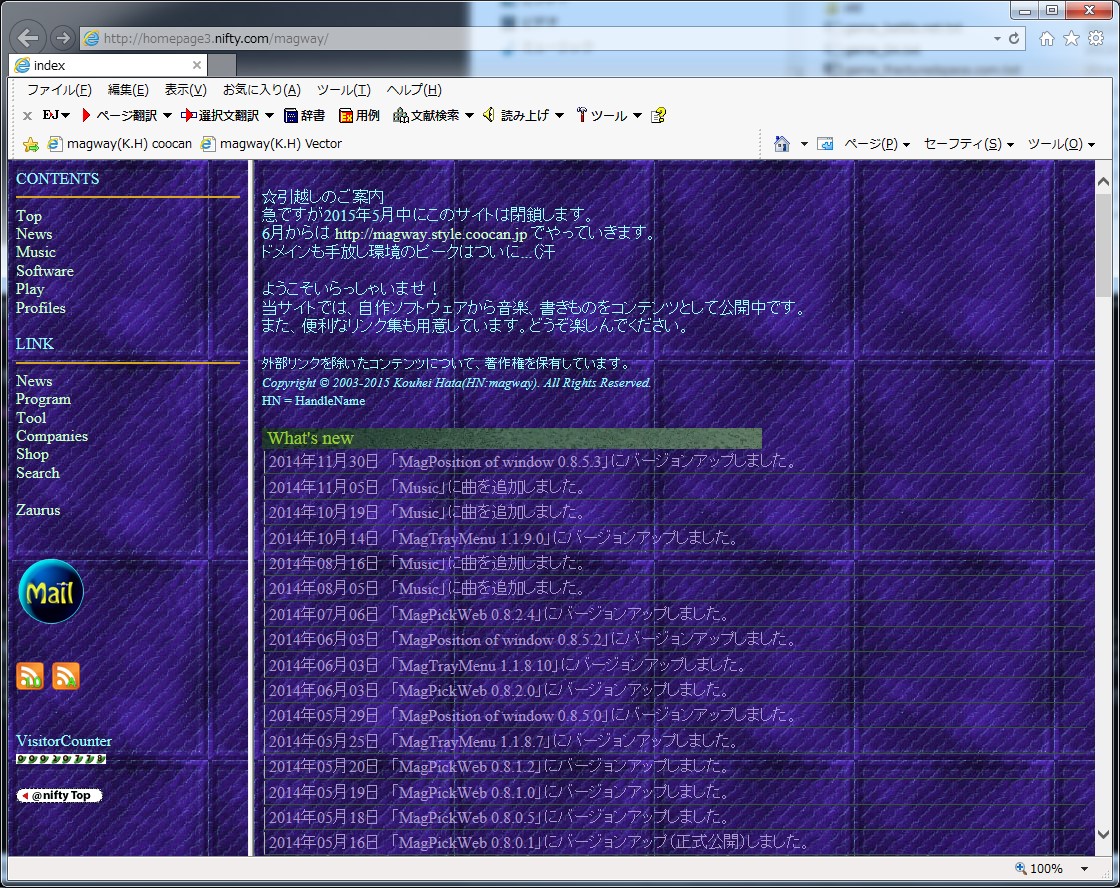Open the 表示(V) menu
The width and height of the screenshot is (1120, 888).
(x=185, y=90)
